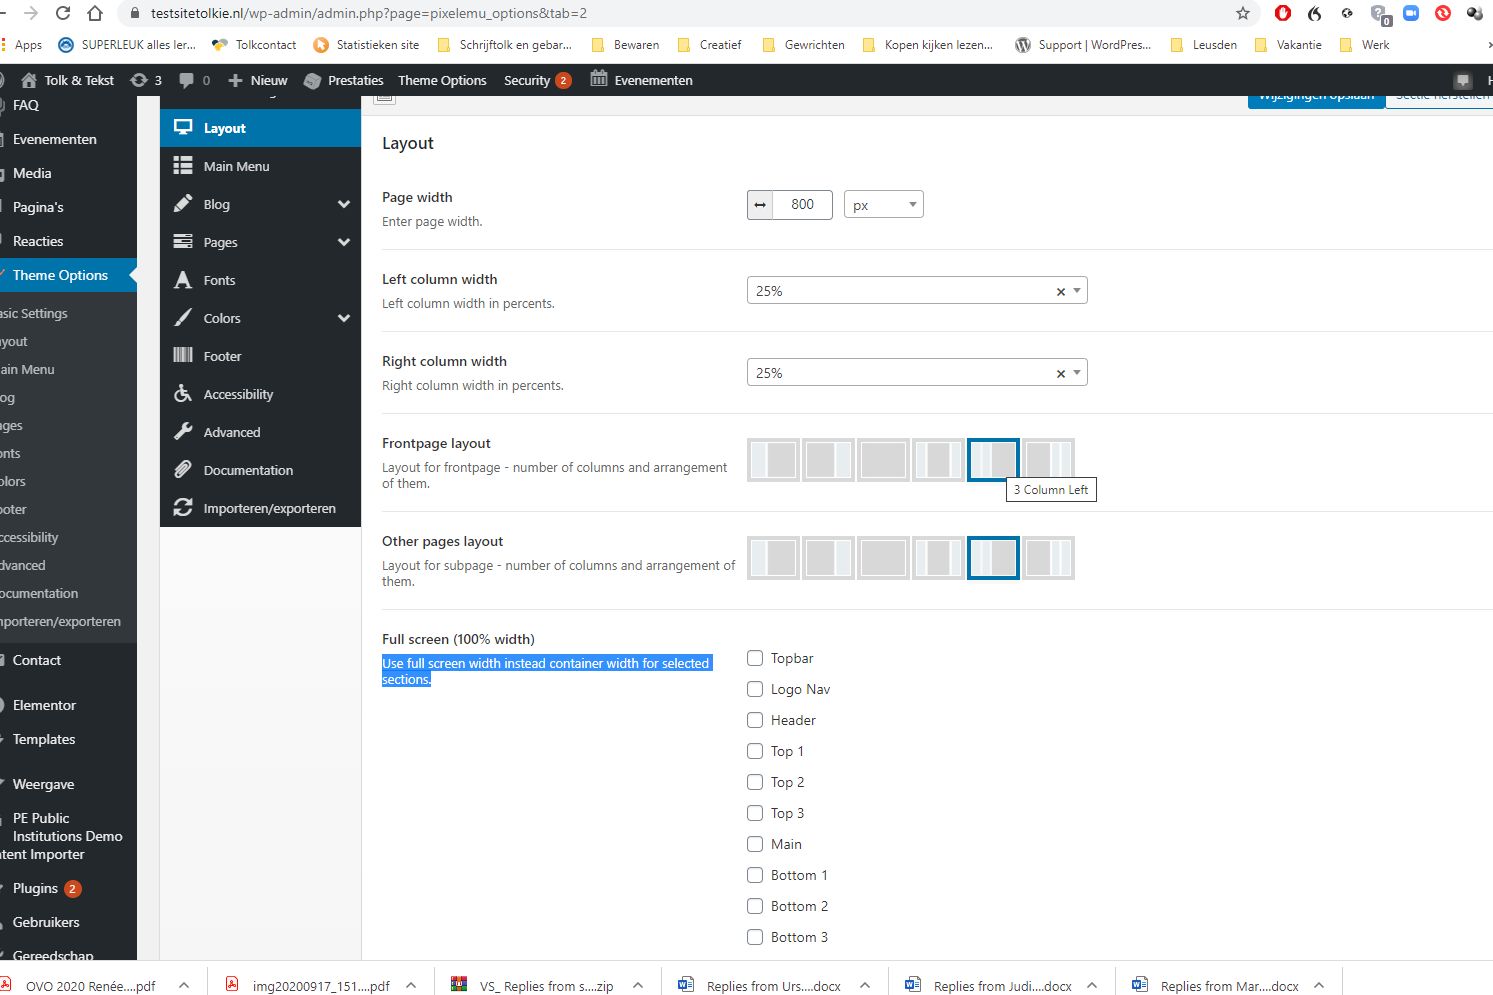Click the Documentation paperclip icon
This screenshot has height=995, width=1493.
[183, 470]
